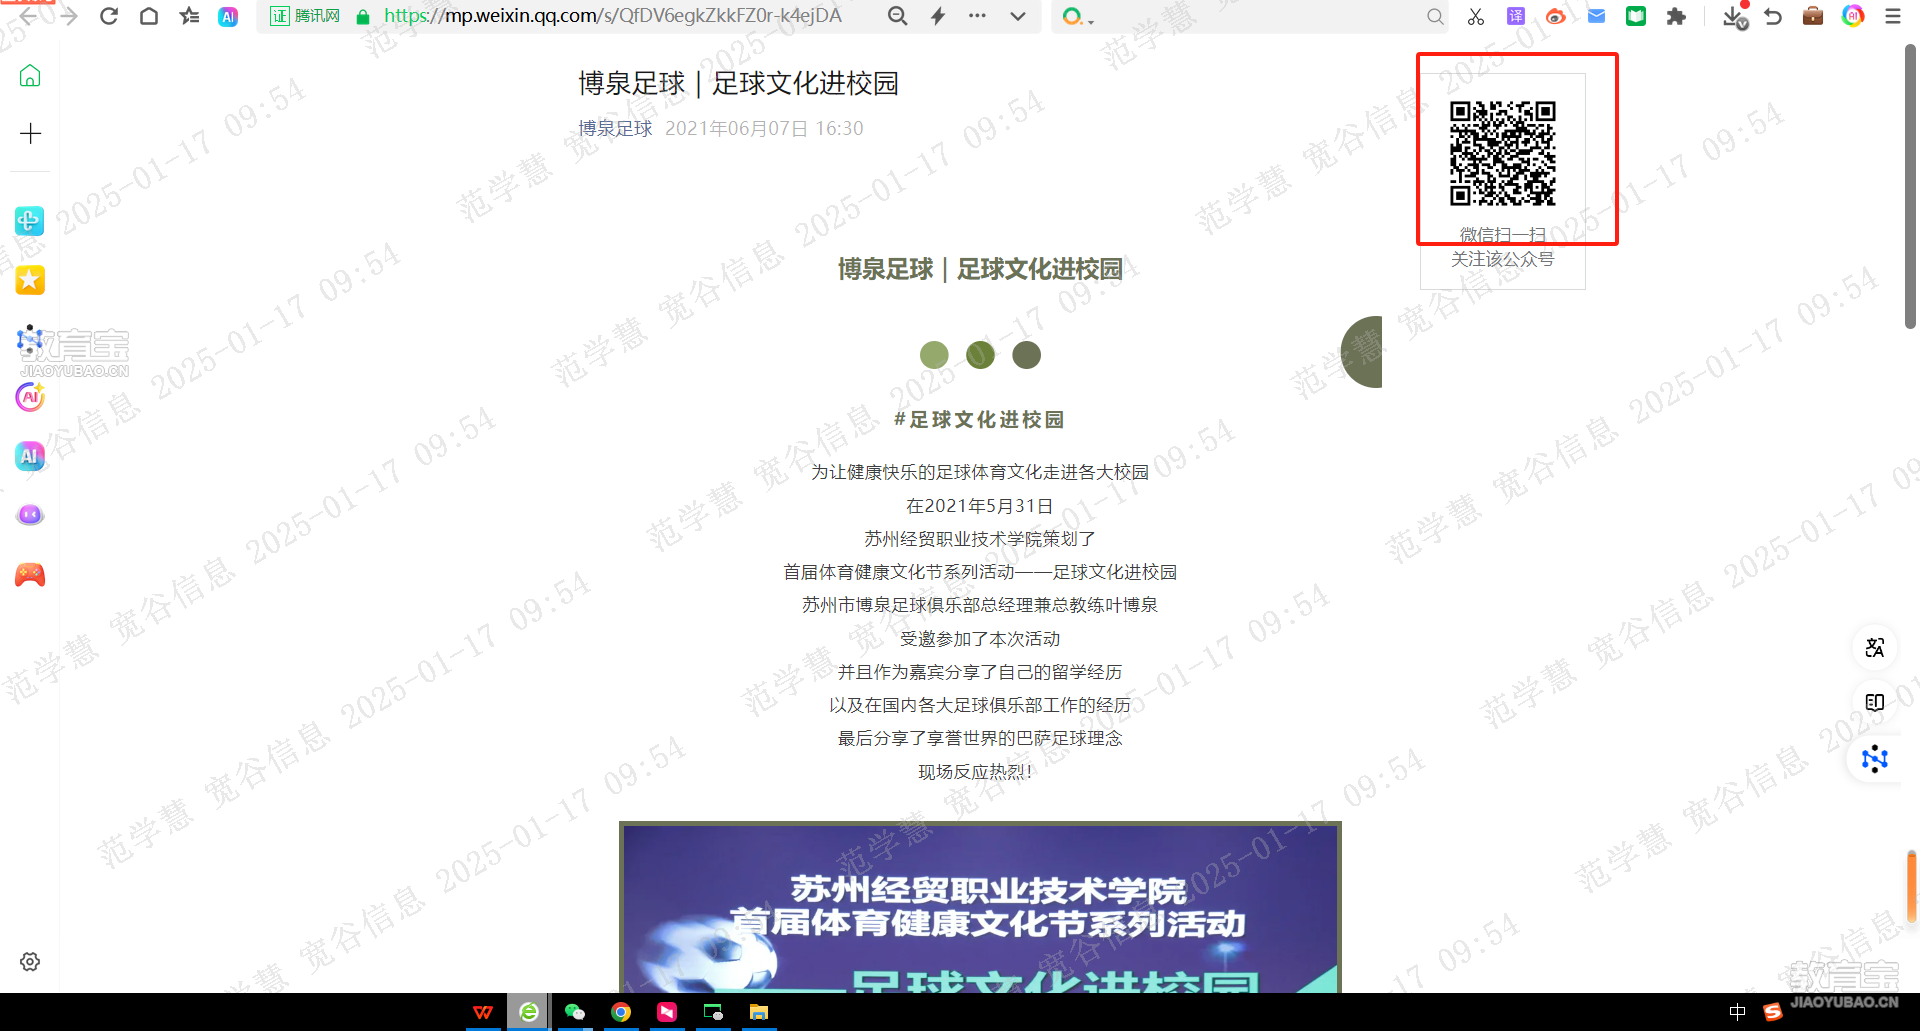Open the scissors screenshot tool

pyautogui.click(x=1476, y=16)
